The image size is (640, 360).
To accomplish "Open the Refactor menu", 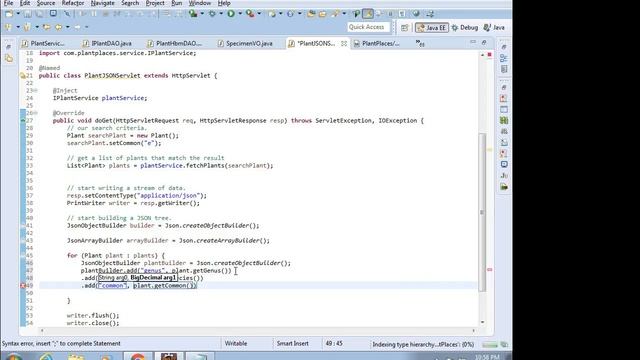I will (x=73, y=3).
